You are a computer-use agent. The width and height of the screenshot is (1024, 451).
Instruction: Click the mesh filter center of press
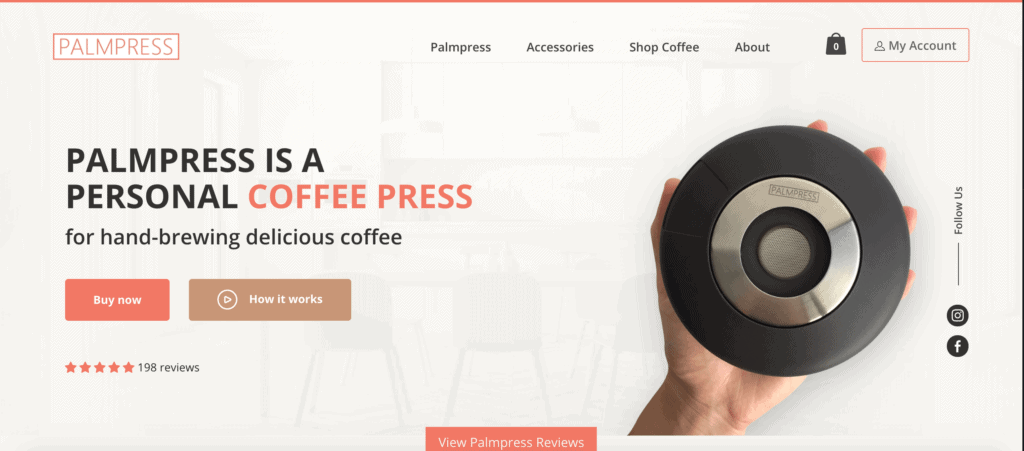coord(785,253)
